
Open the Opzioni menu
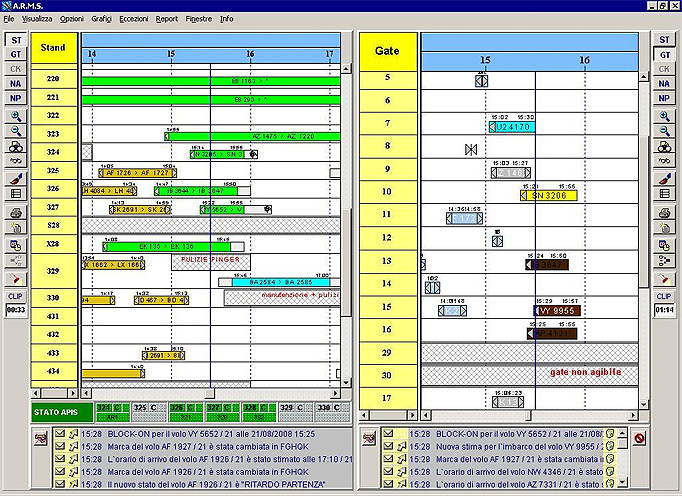click(72, 19)
